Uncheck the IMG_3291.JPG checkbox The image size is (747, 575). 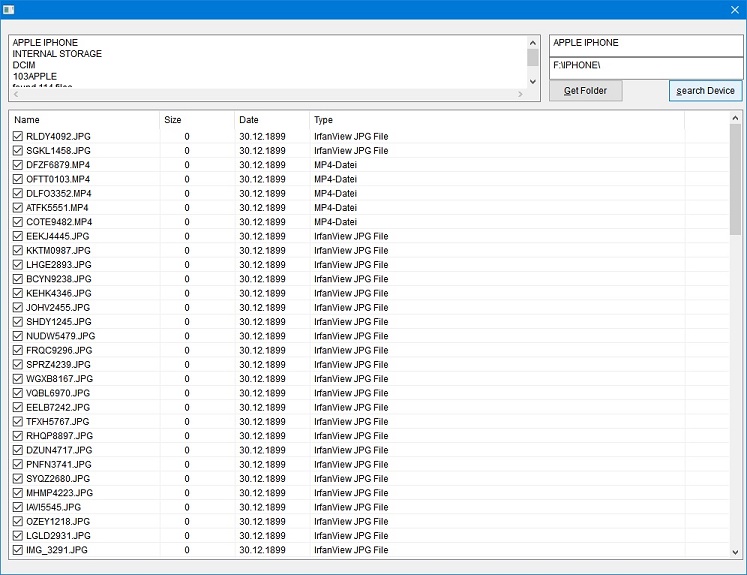(x=18, y=550)
